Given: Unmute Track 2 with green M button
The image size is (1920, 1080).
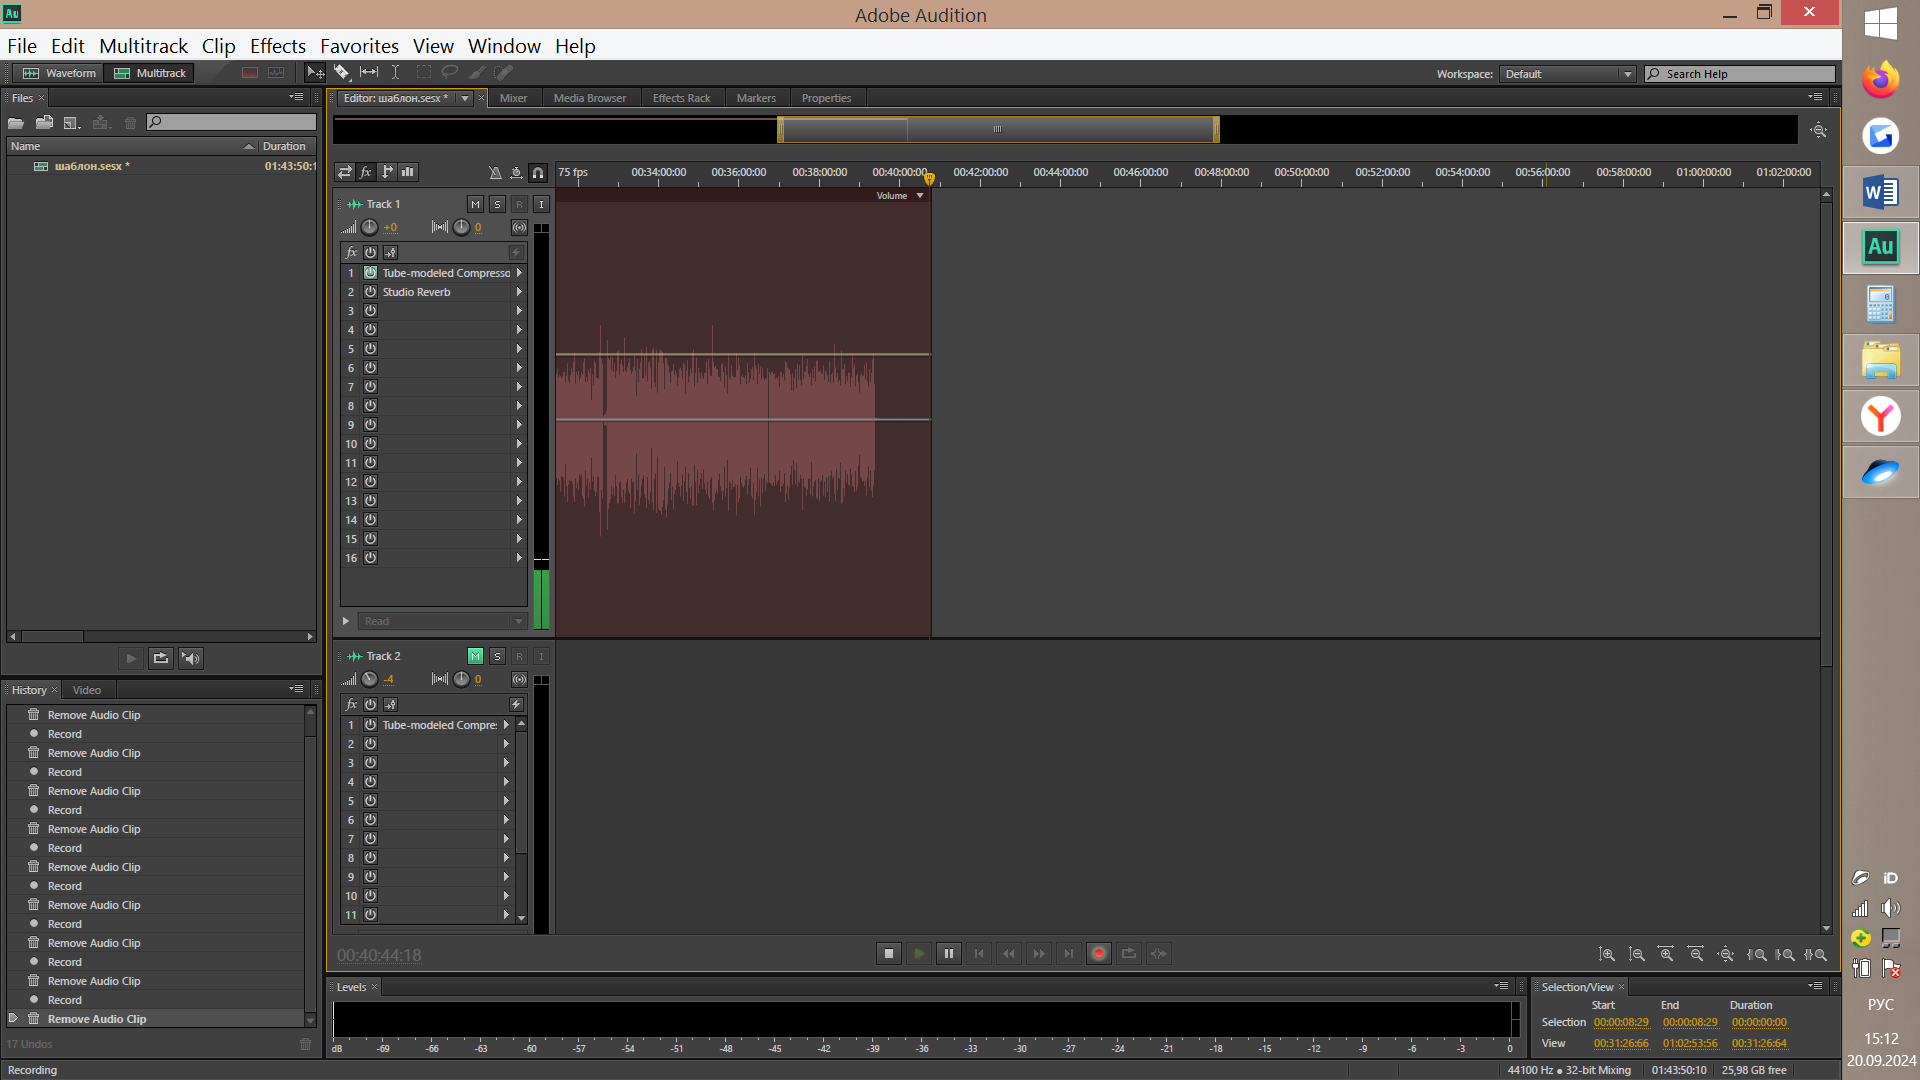Looking at the screenshot, I should tap(475, 656).
